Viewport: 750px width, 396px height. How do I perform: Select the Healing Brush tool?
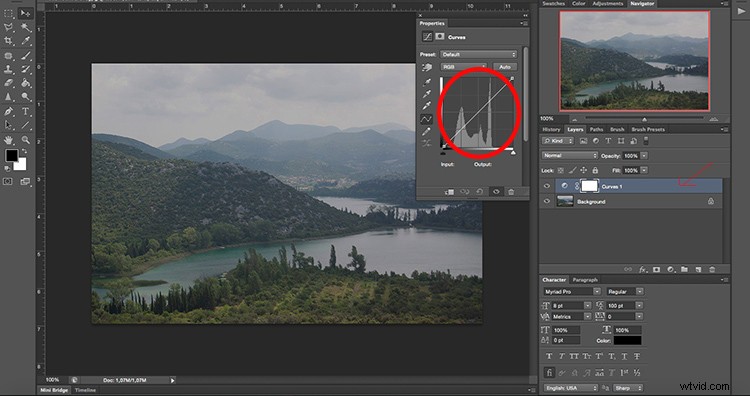[x=9, y=55]
